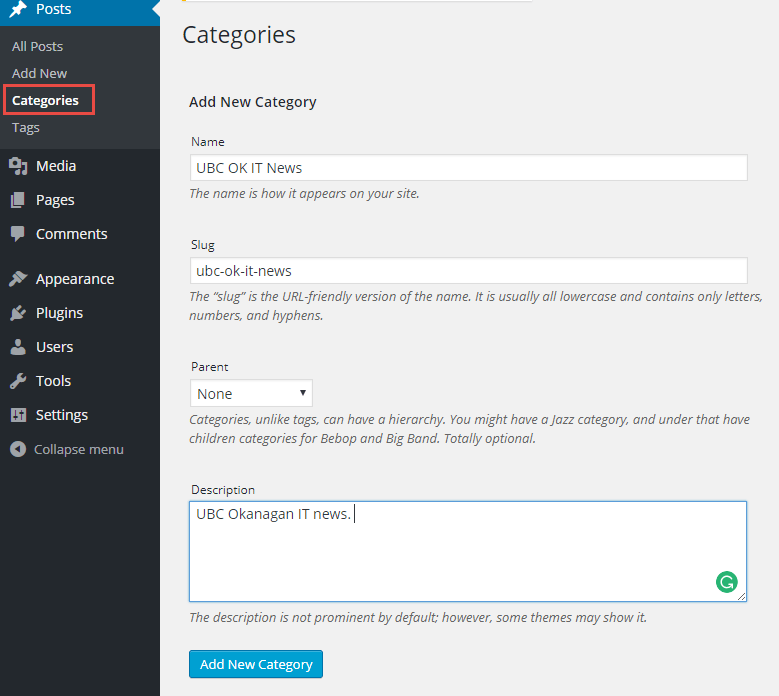This screenshot has height=696, width=779.
Task: Click the Plugins plug icon
Action: (18, 313)
